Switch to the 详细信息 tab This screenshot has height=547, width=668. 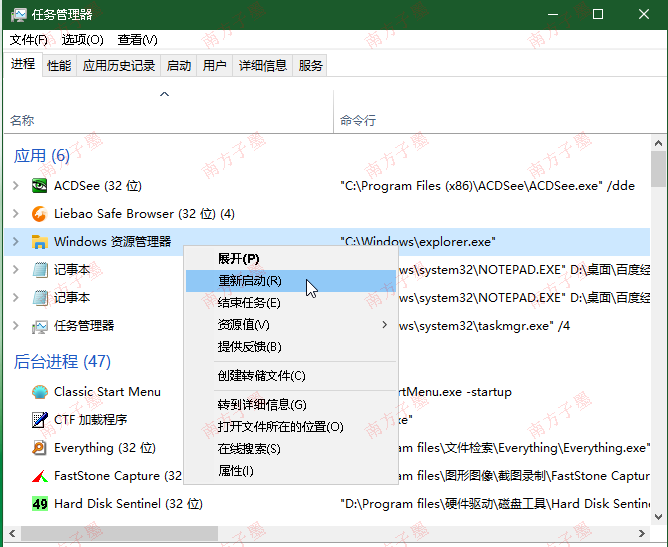tap(262, 66)
